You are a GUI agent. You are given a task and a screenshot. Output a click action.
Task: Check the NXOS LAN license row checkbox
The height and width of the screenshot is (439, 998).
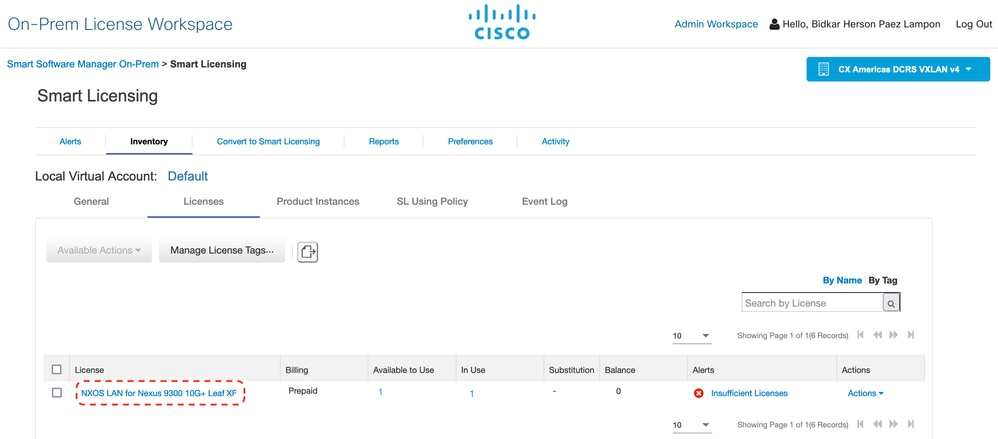[x=57, y=393]
